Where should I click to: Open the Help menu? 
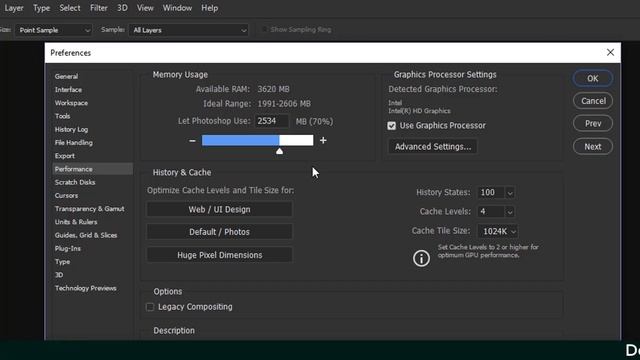pos(209,8)
